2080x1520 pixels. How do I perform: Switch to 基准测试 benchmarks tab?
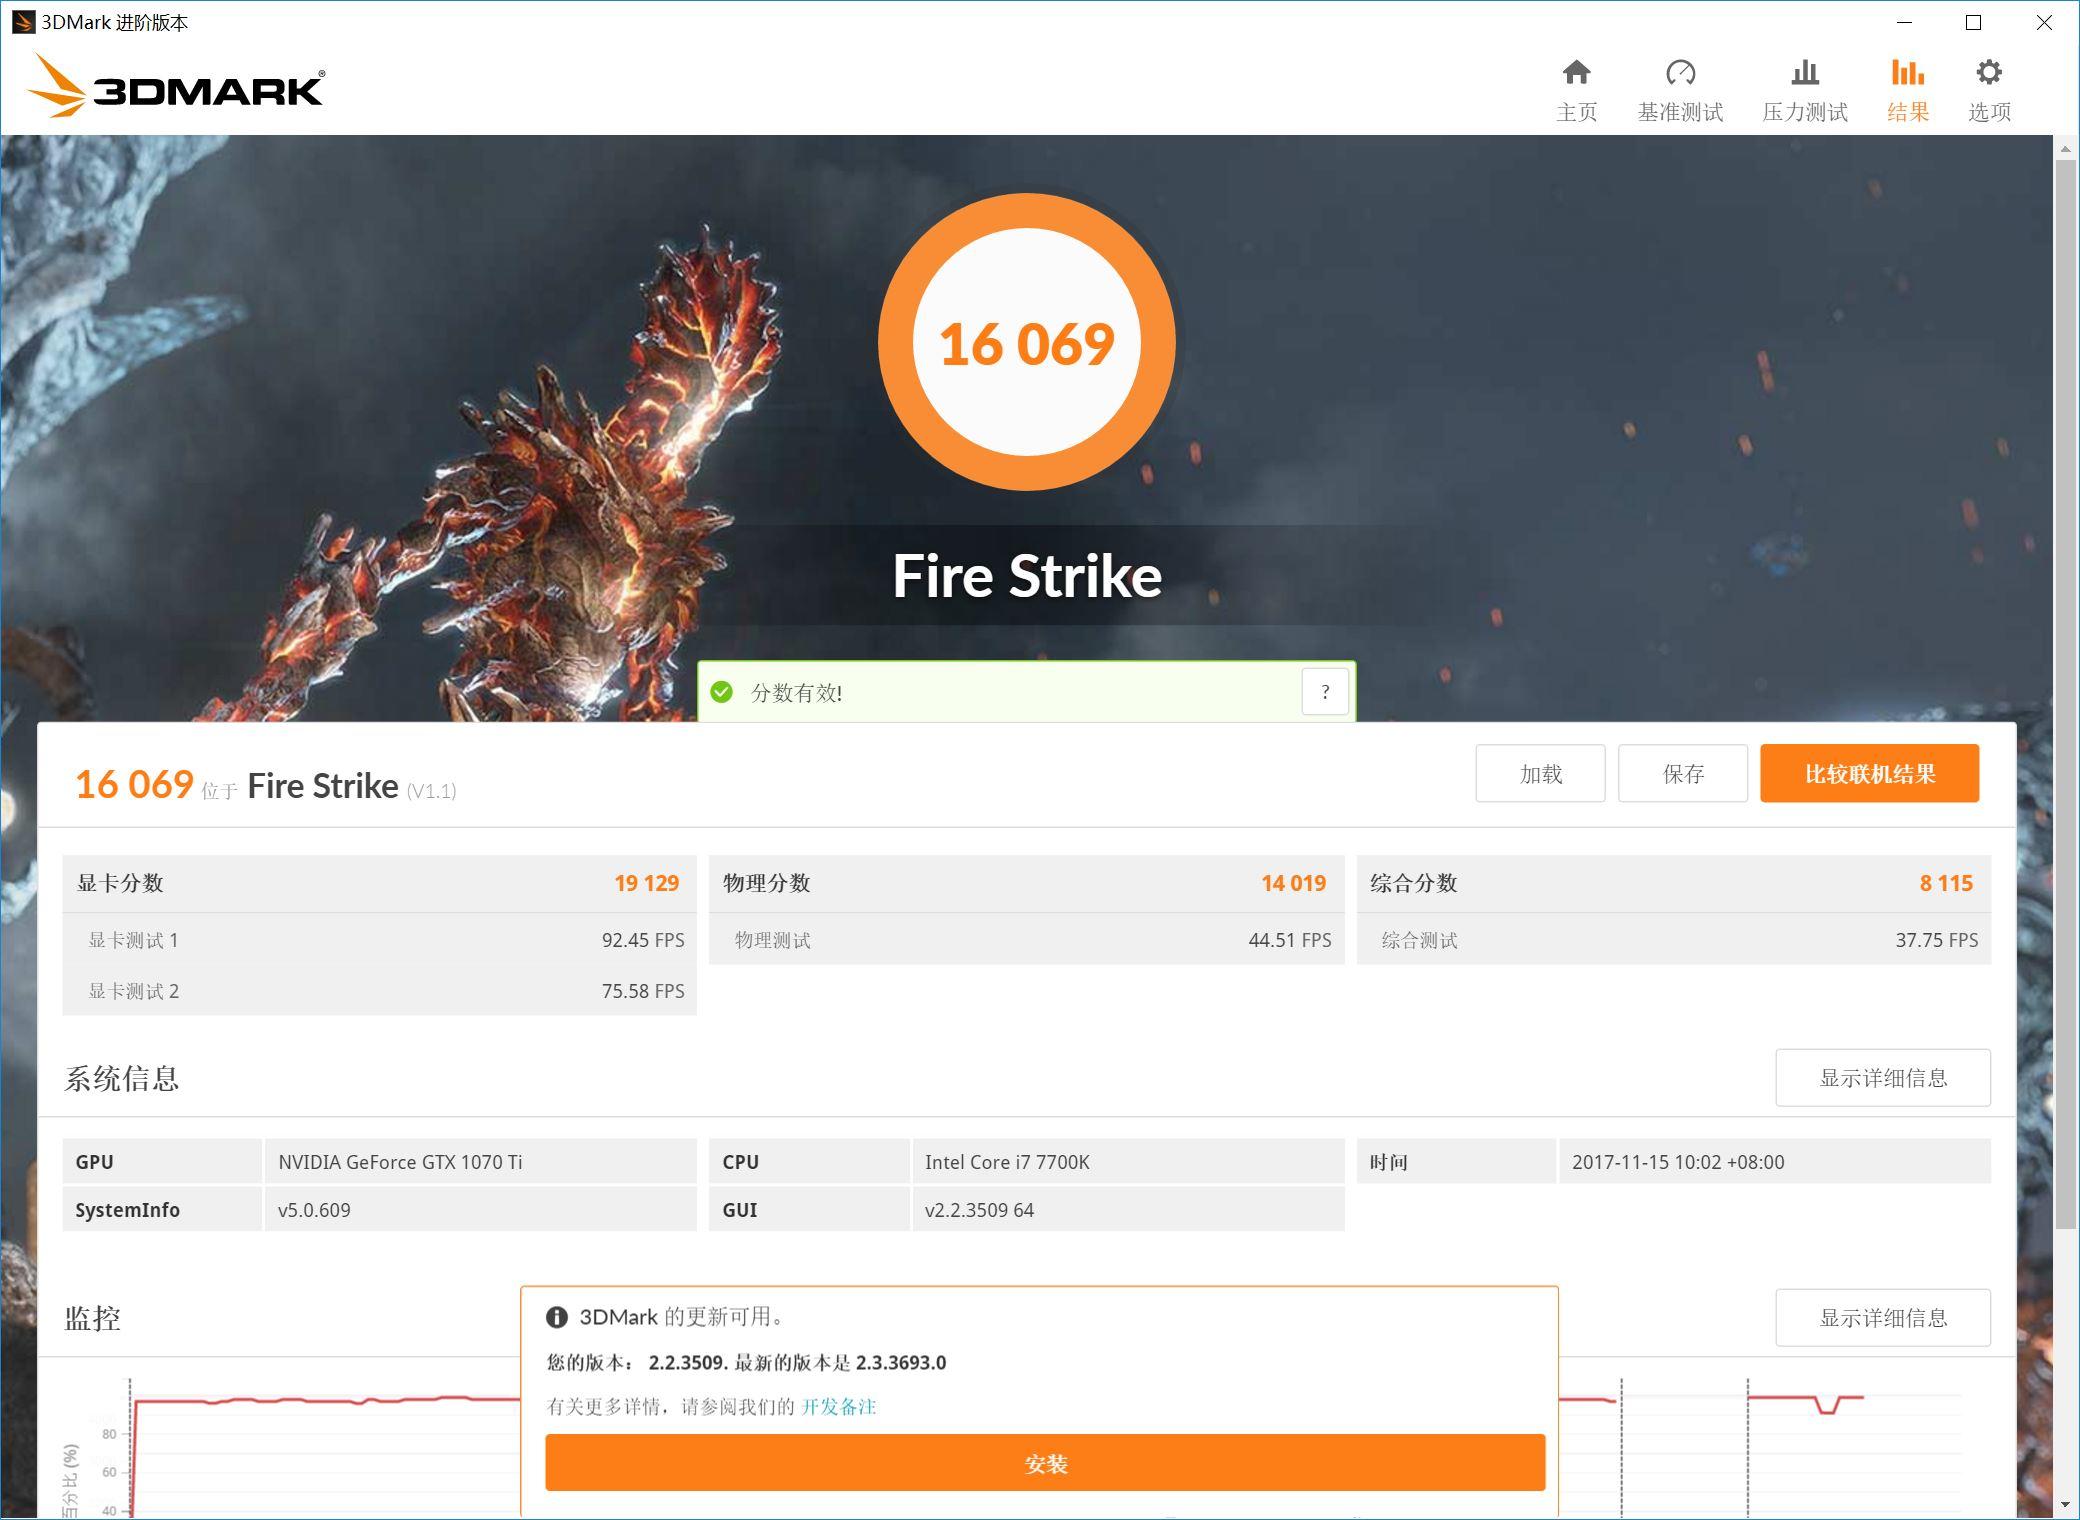(x=1680, y=91)
